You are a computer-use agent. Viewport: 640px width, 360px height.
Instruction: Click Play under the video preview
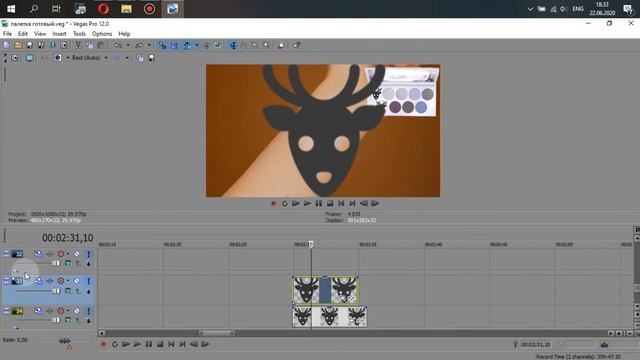(x=307, y=203)
